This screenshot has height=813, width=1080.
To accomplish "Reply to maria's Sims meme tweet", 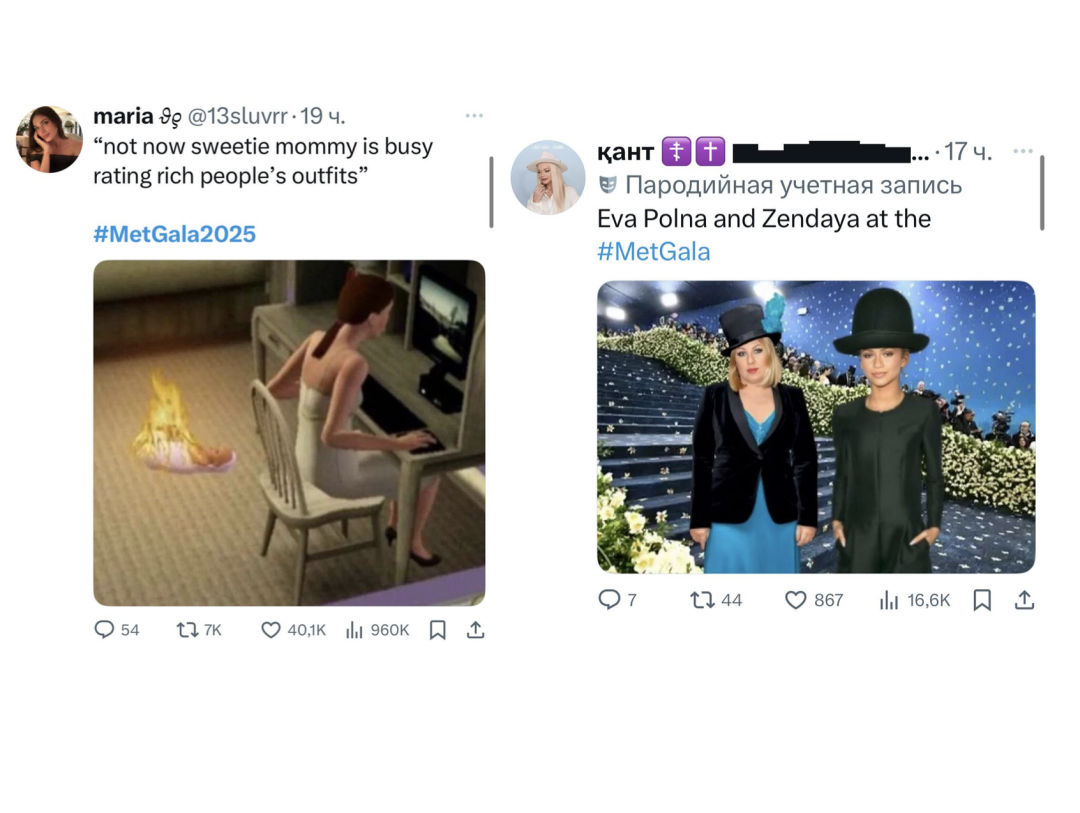I will coord(105,630).
